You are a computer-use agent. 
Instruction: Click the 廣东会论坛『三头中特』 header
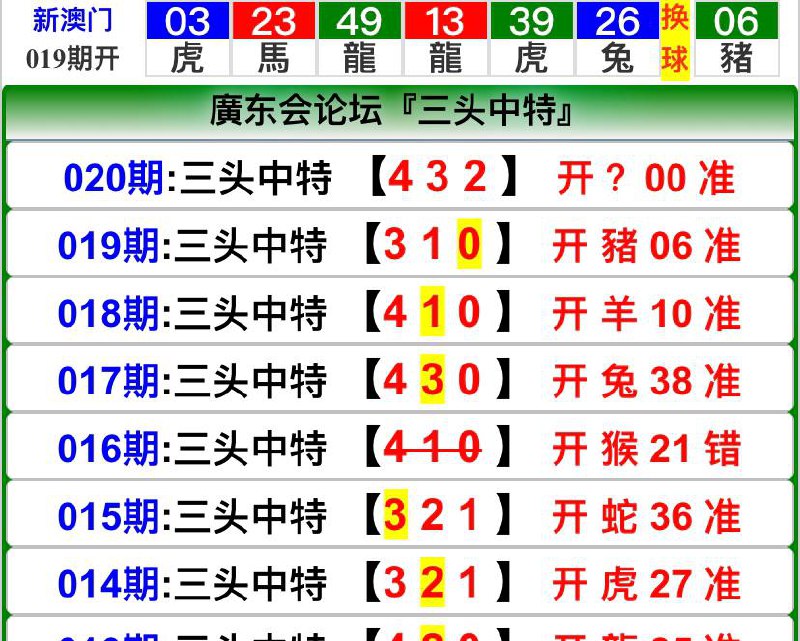391,110
